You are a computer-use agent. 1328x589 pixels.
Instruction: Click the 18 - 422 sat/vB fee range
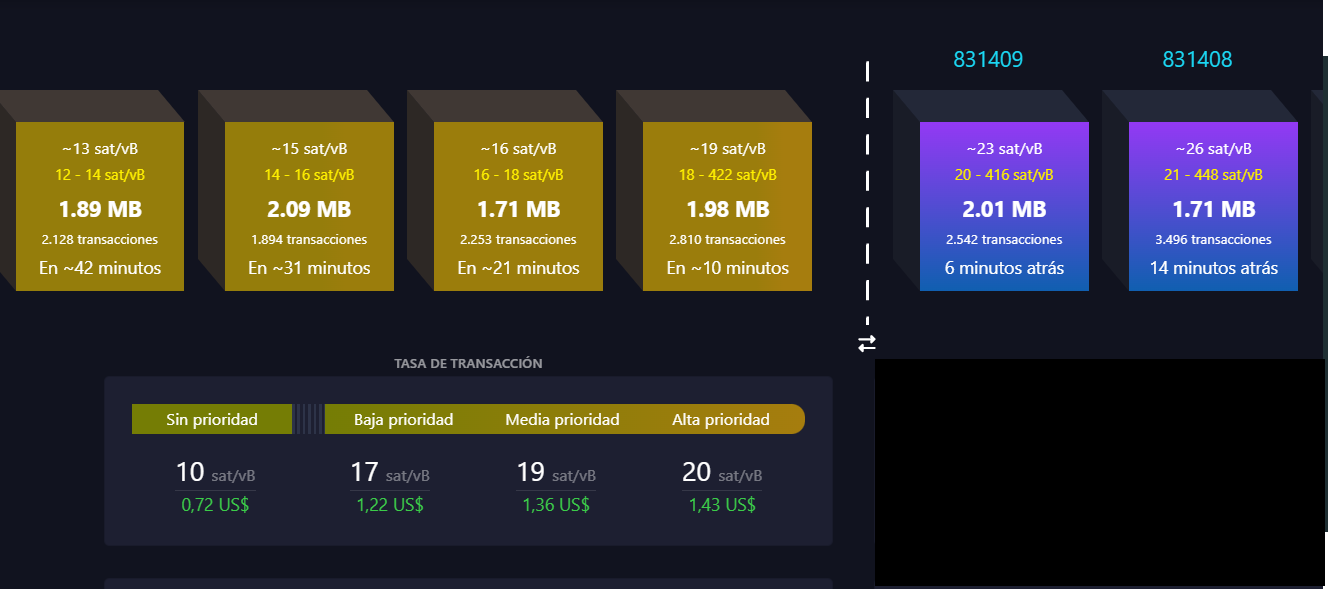coord(727,174)
